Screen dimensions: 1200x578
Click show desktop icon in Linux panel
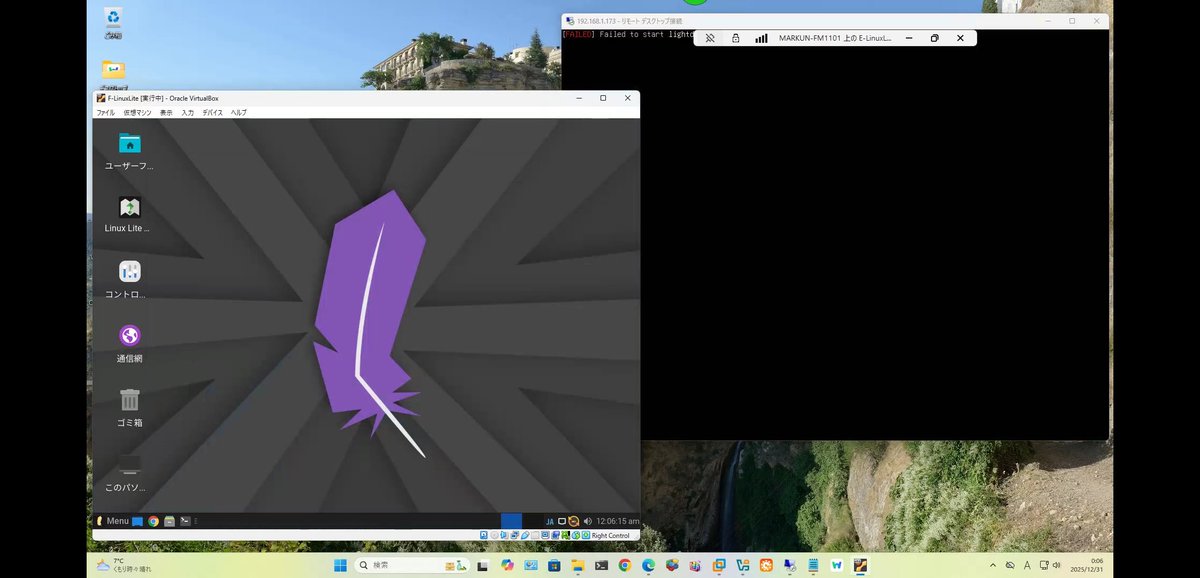click(138, 521)
